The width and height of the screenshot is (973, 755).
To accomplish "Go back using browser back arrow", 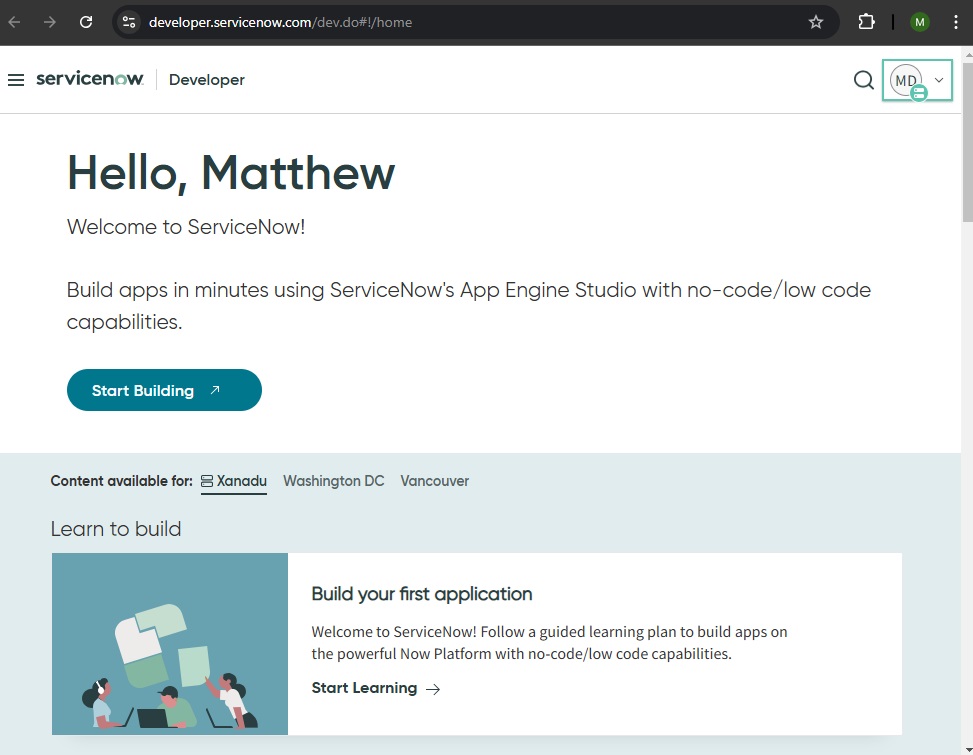I will tap(14, 22).
